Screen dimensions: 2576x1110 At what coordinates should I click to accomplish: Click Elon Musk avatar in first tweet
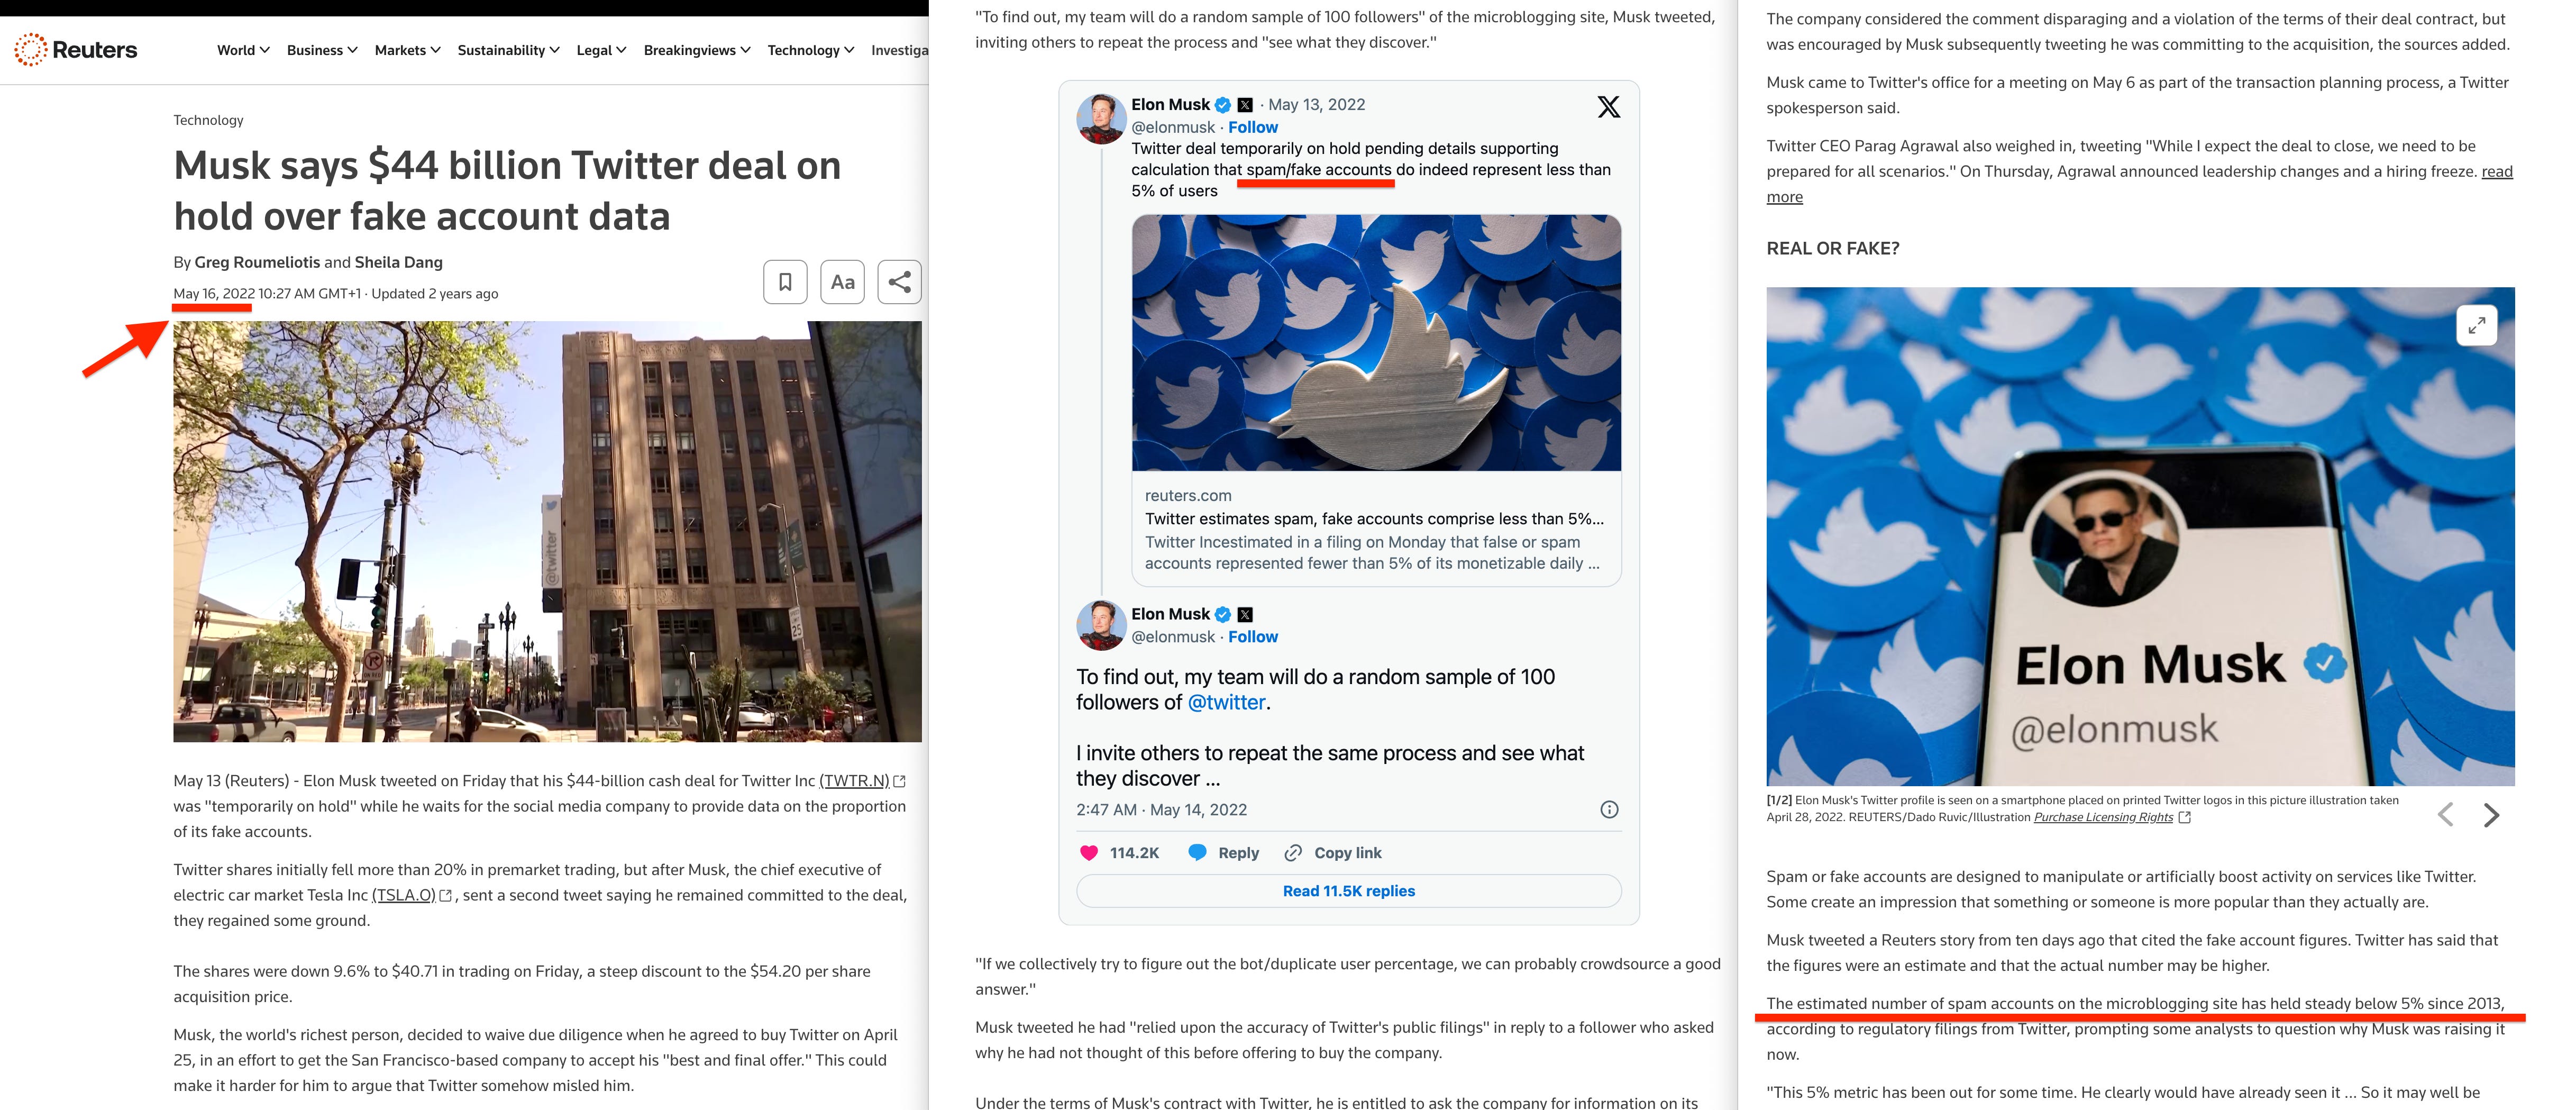(1100, 118)
